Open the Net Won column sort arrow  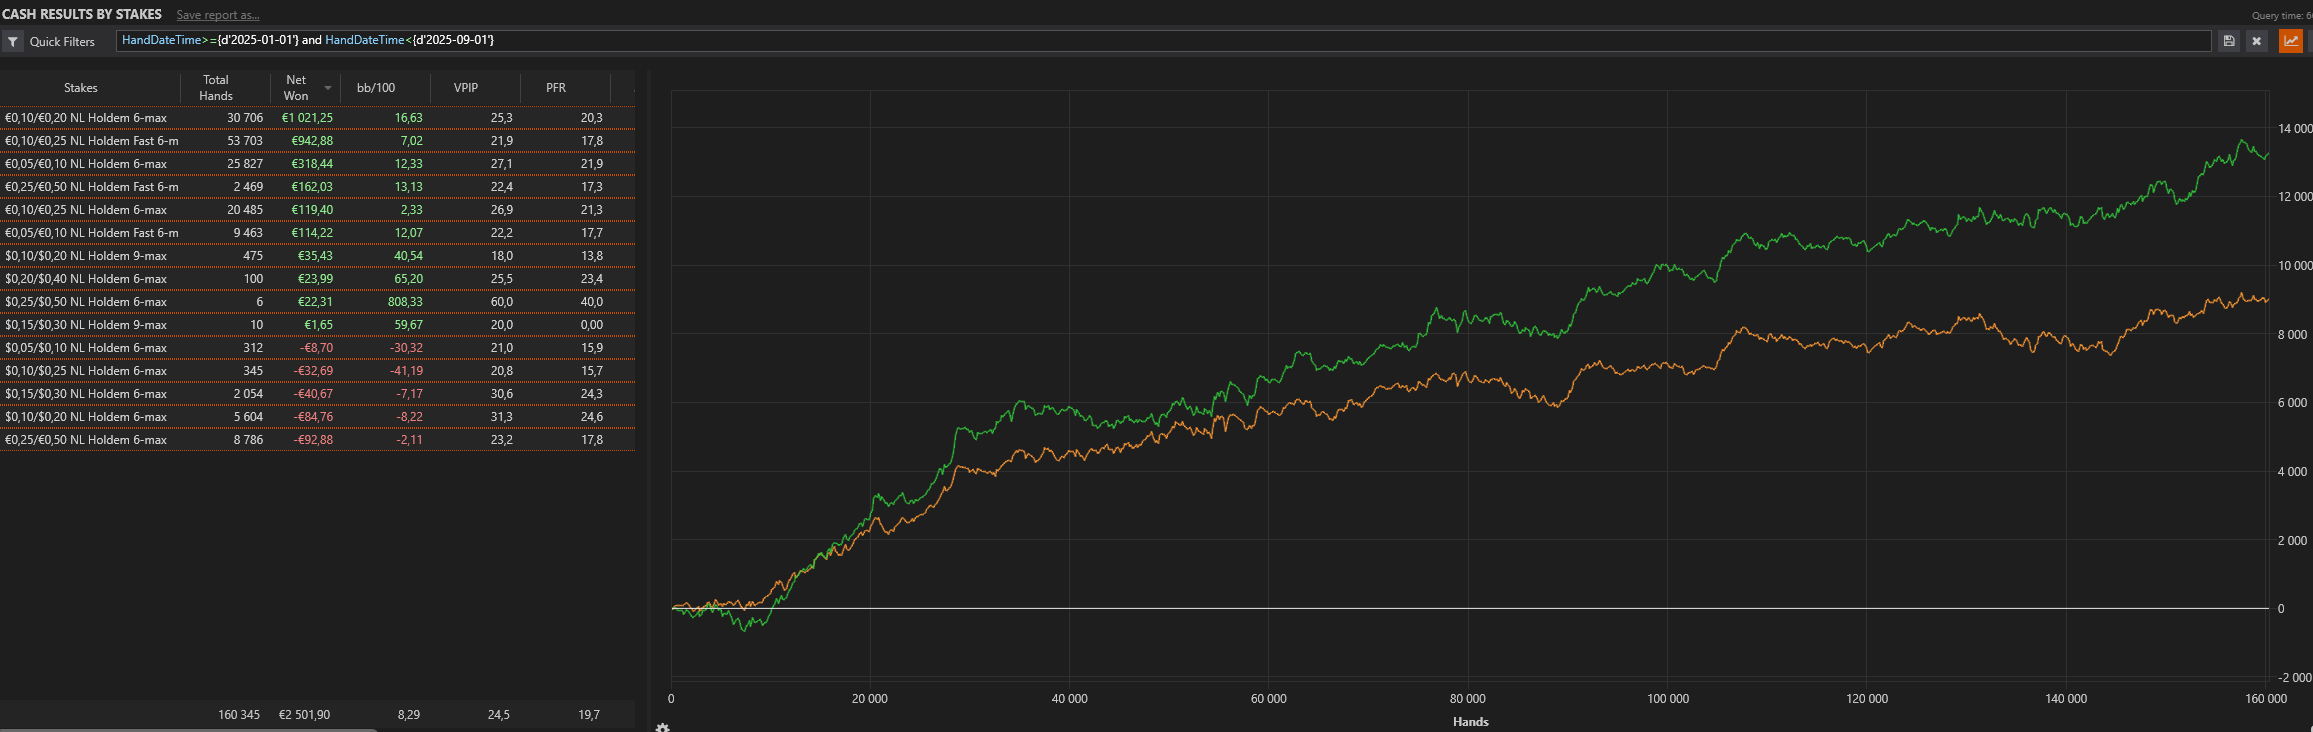pyautogui.click(x=327, y=88)
